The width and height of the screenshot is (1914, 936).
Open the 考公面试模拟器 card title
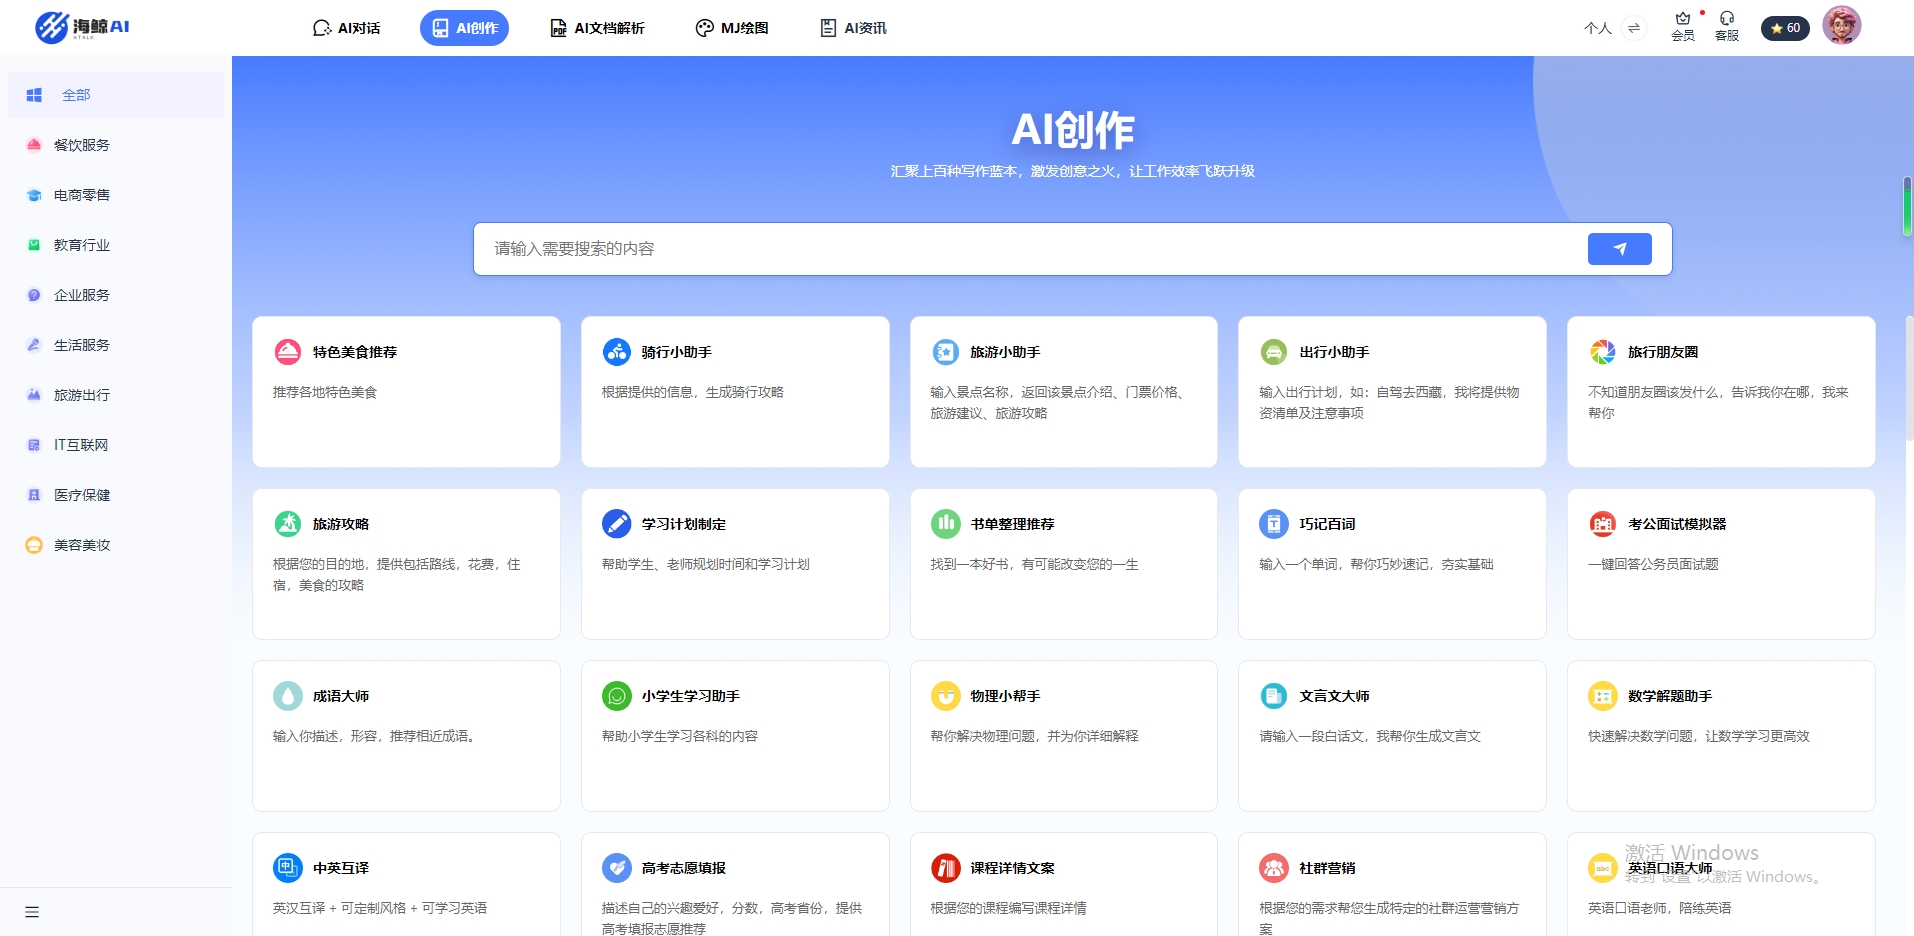1677,524
